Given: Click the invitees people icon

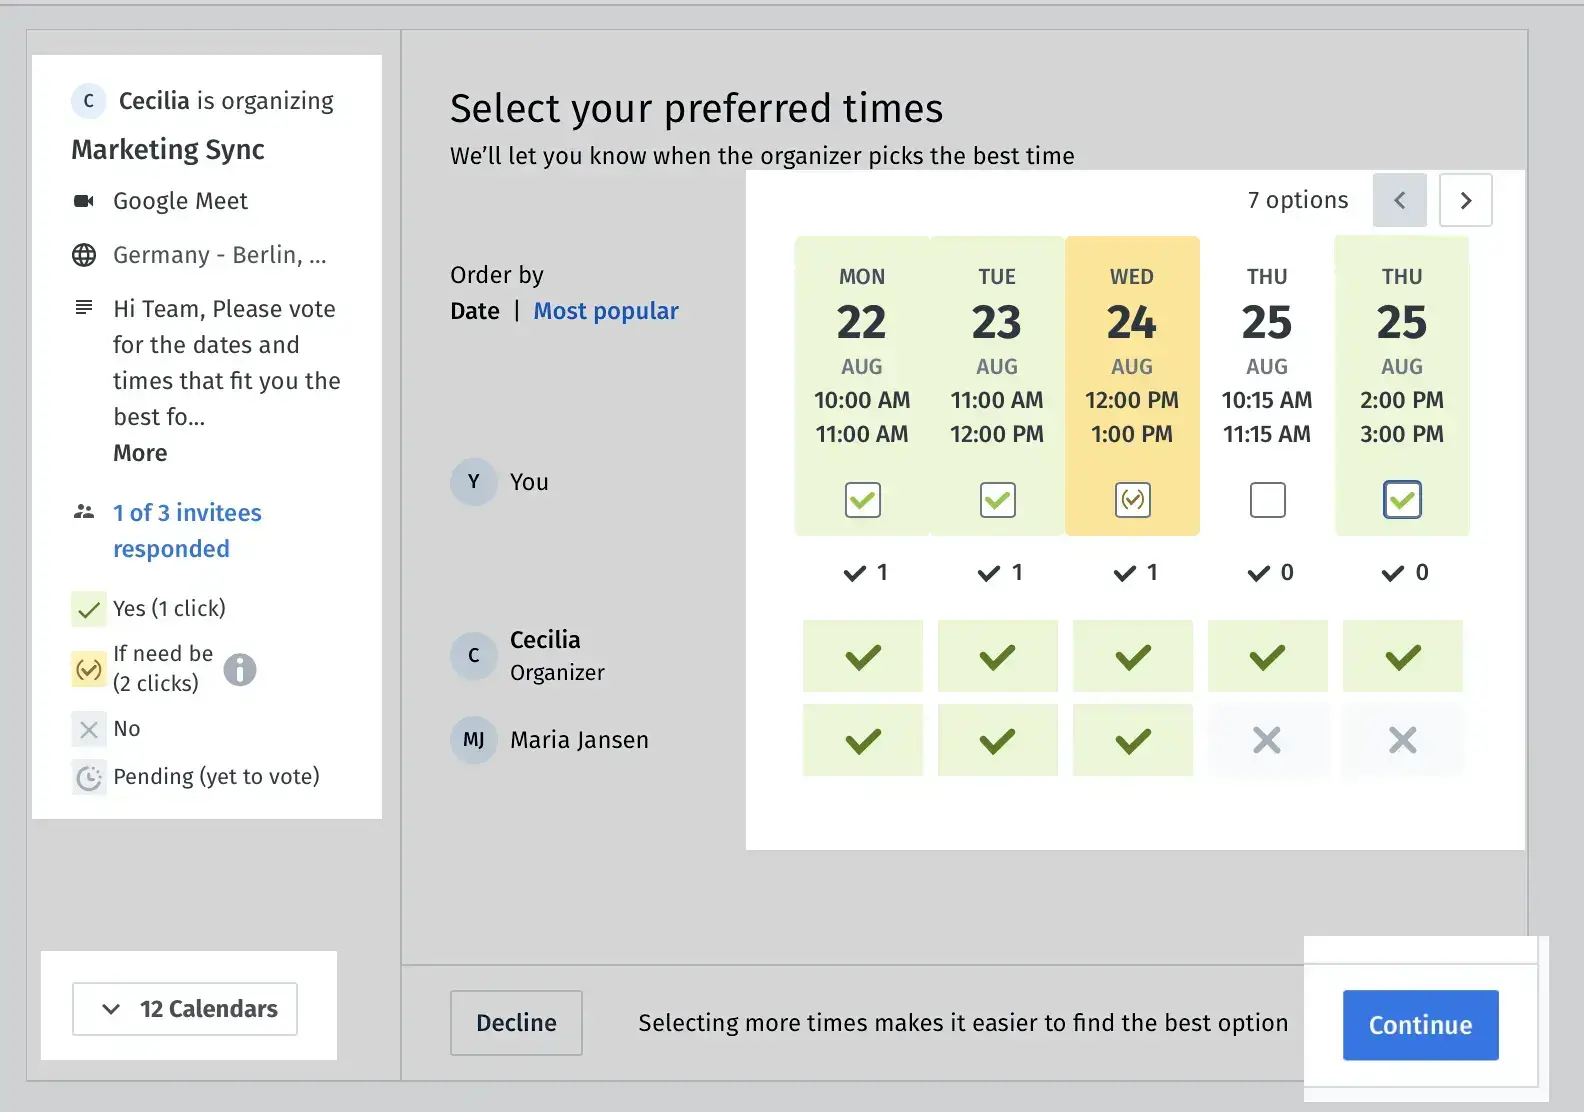Looking at the screenshot, I should click(84, 512).
